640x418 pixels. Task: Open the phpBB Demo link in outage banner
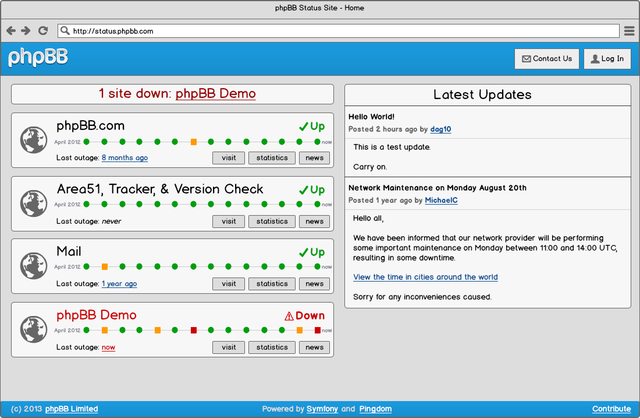pyautogui.click(x=216, y=93)
